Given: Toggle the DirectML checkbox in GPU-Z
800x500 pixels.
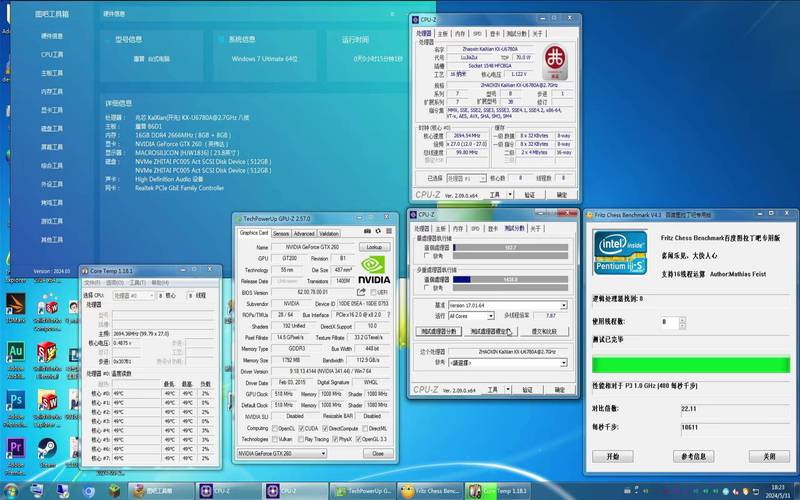Looking at the screenshot, I should click(x=364, y=429).
